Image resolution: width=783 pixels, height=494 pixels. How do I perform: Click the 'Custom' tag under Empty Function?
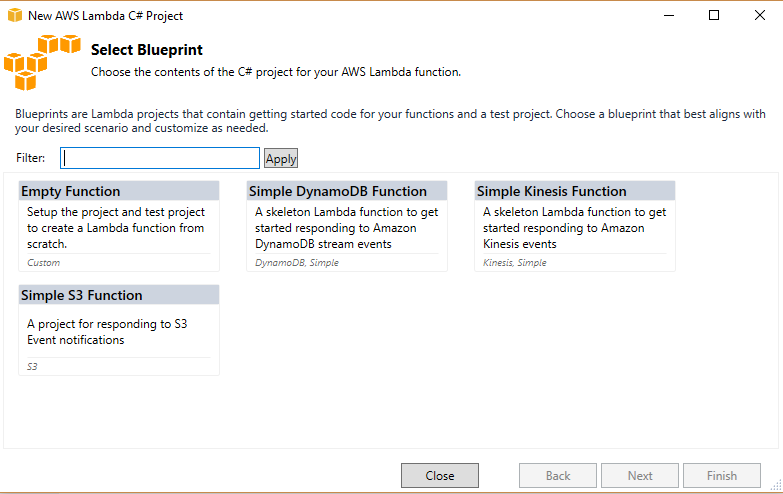pos(43,263)
